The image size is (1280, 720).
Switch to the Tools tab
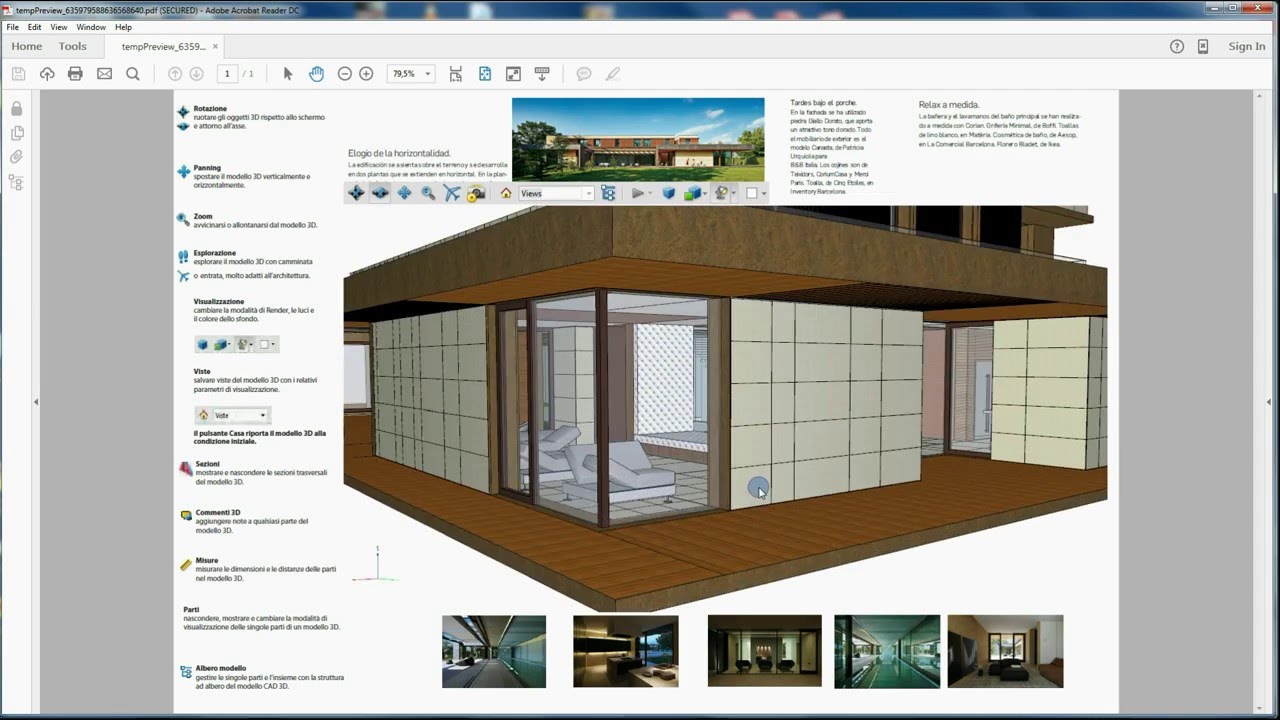pyautogui.click(x=72, y=46)
